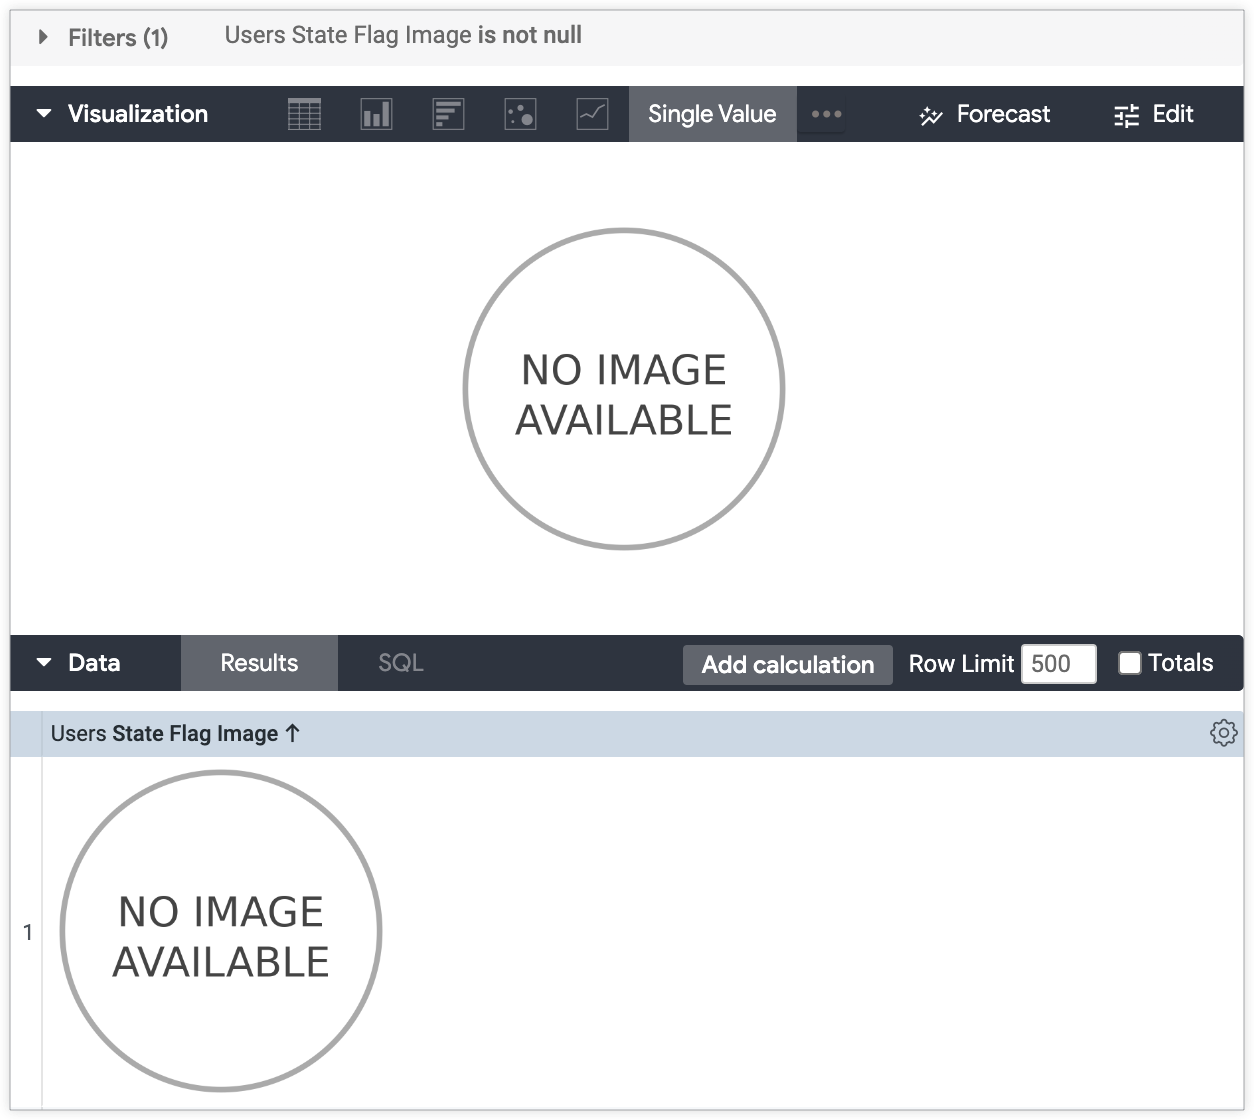Click the row 1 image thumbnail
Screen dimensions: 1254x1120
[221, 931]
